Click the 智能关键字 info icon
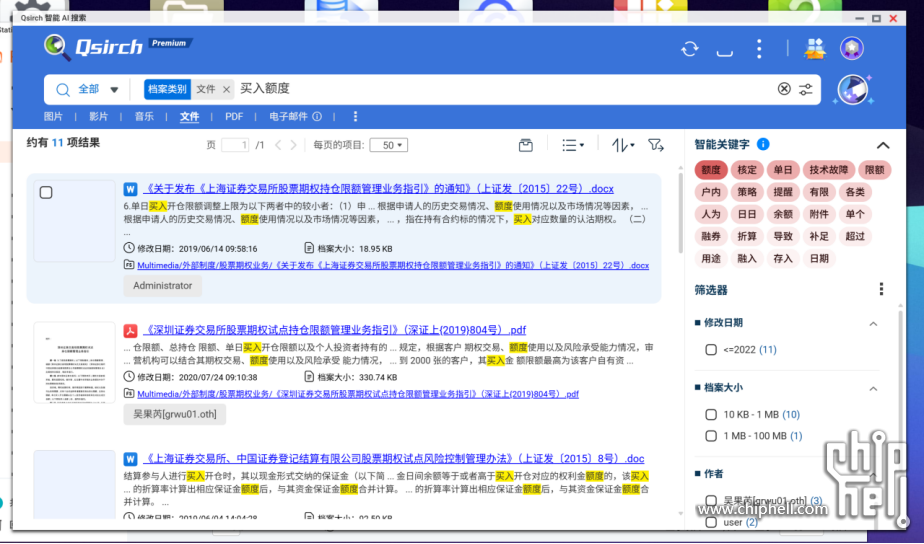 [x=763, y=144]
